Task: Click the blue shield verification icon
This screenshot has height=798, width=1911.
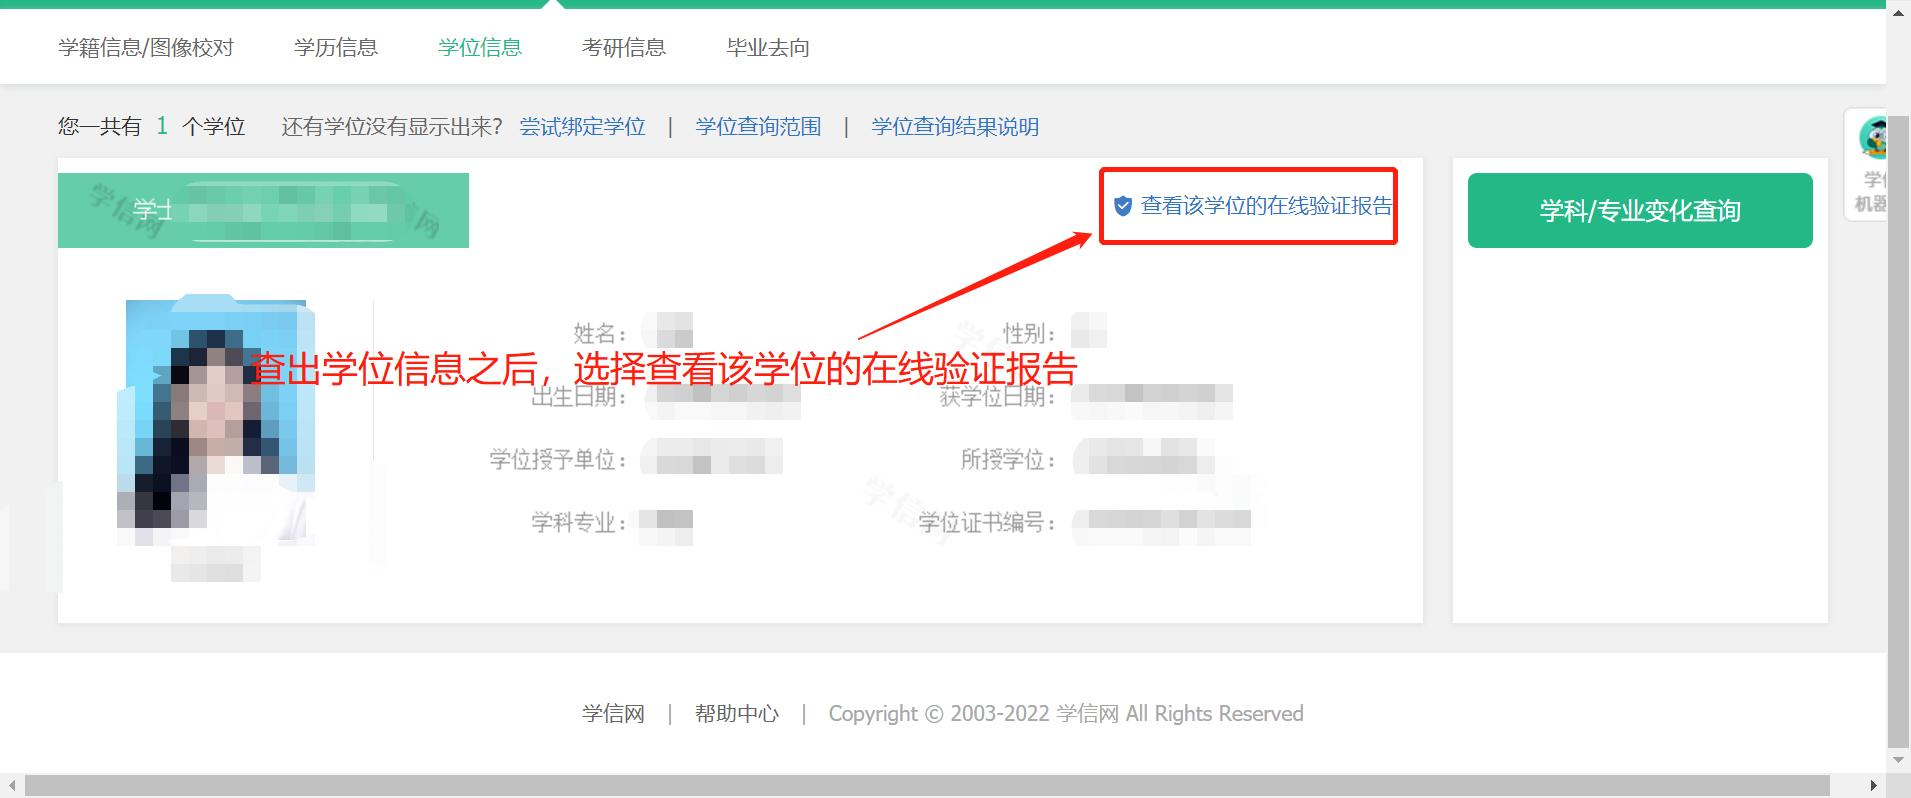Action: point(1123,206)
